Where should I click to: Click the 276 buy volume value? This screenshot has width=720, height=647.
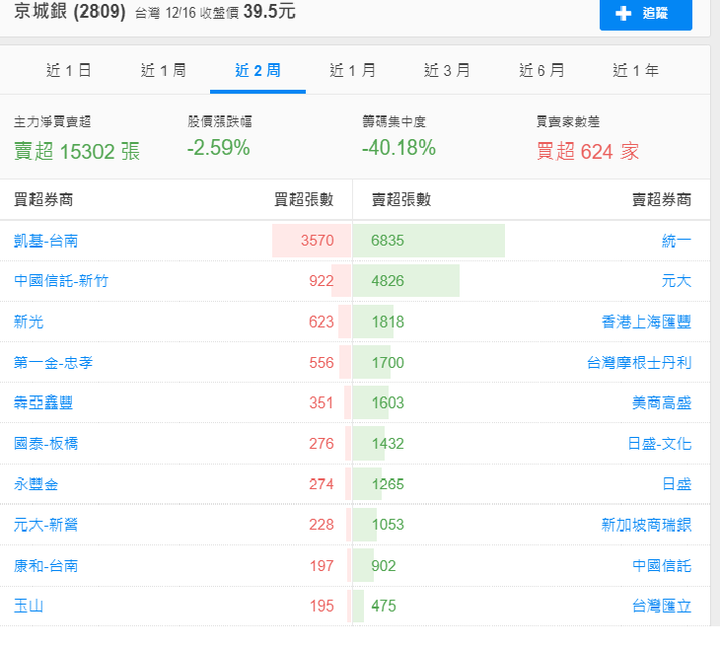tap(321, 444)
